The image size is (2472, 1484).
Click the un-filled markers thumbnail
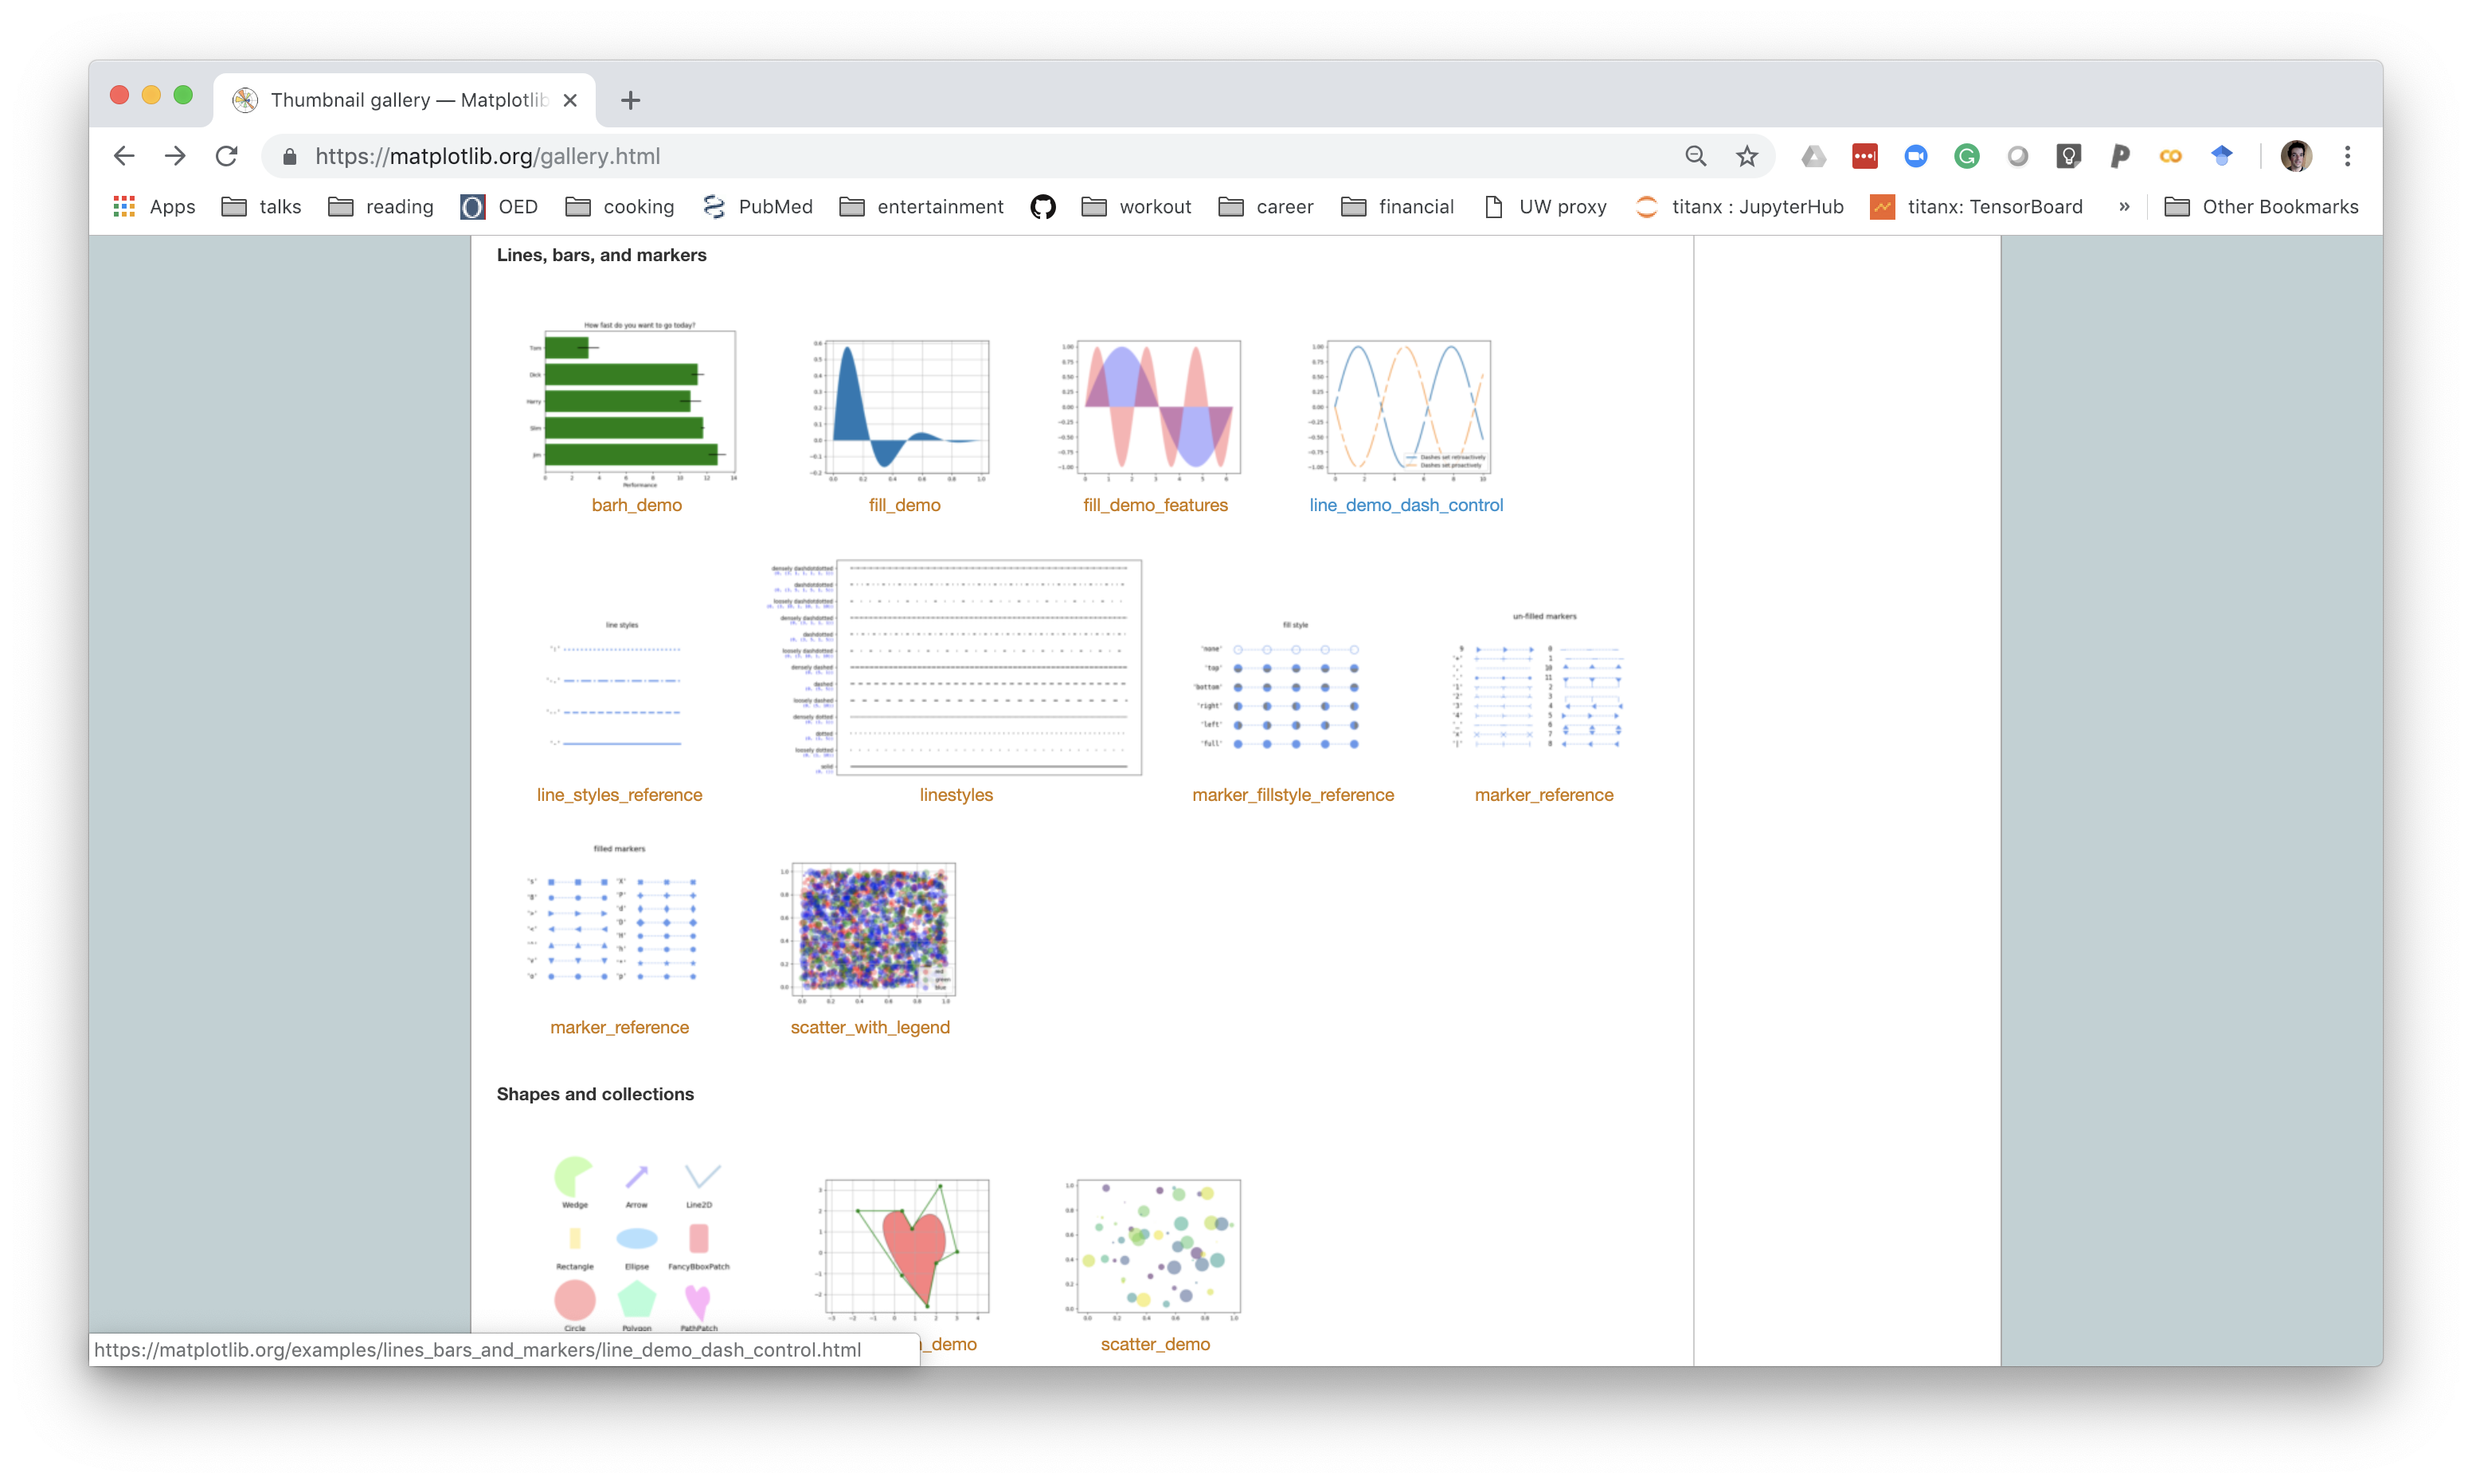(x=1540, y=682)
